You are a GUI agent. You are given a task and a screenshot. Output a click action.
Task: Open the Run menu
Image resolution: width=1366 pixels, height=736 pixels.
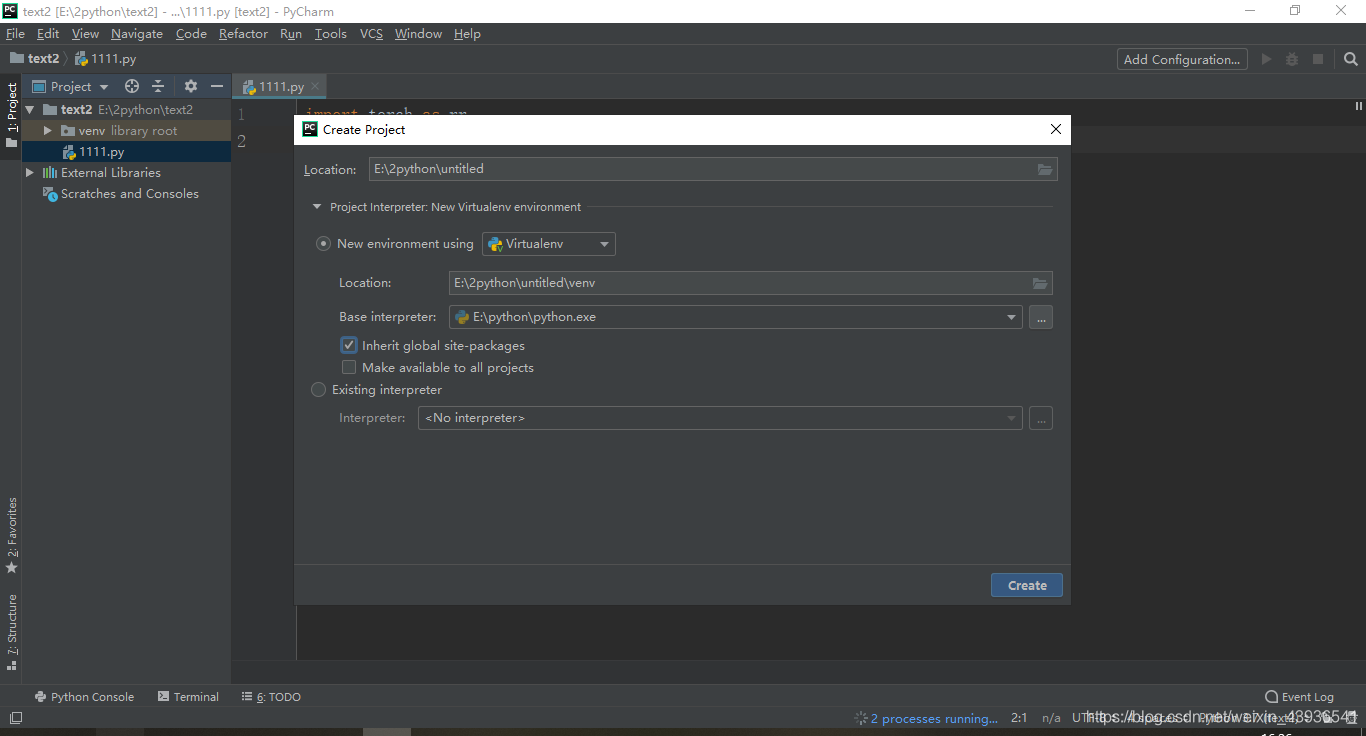click(291, 34)
